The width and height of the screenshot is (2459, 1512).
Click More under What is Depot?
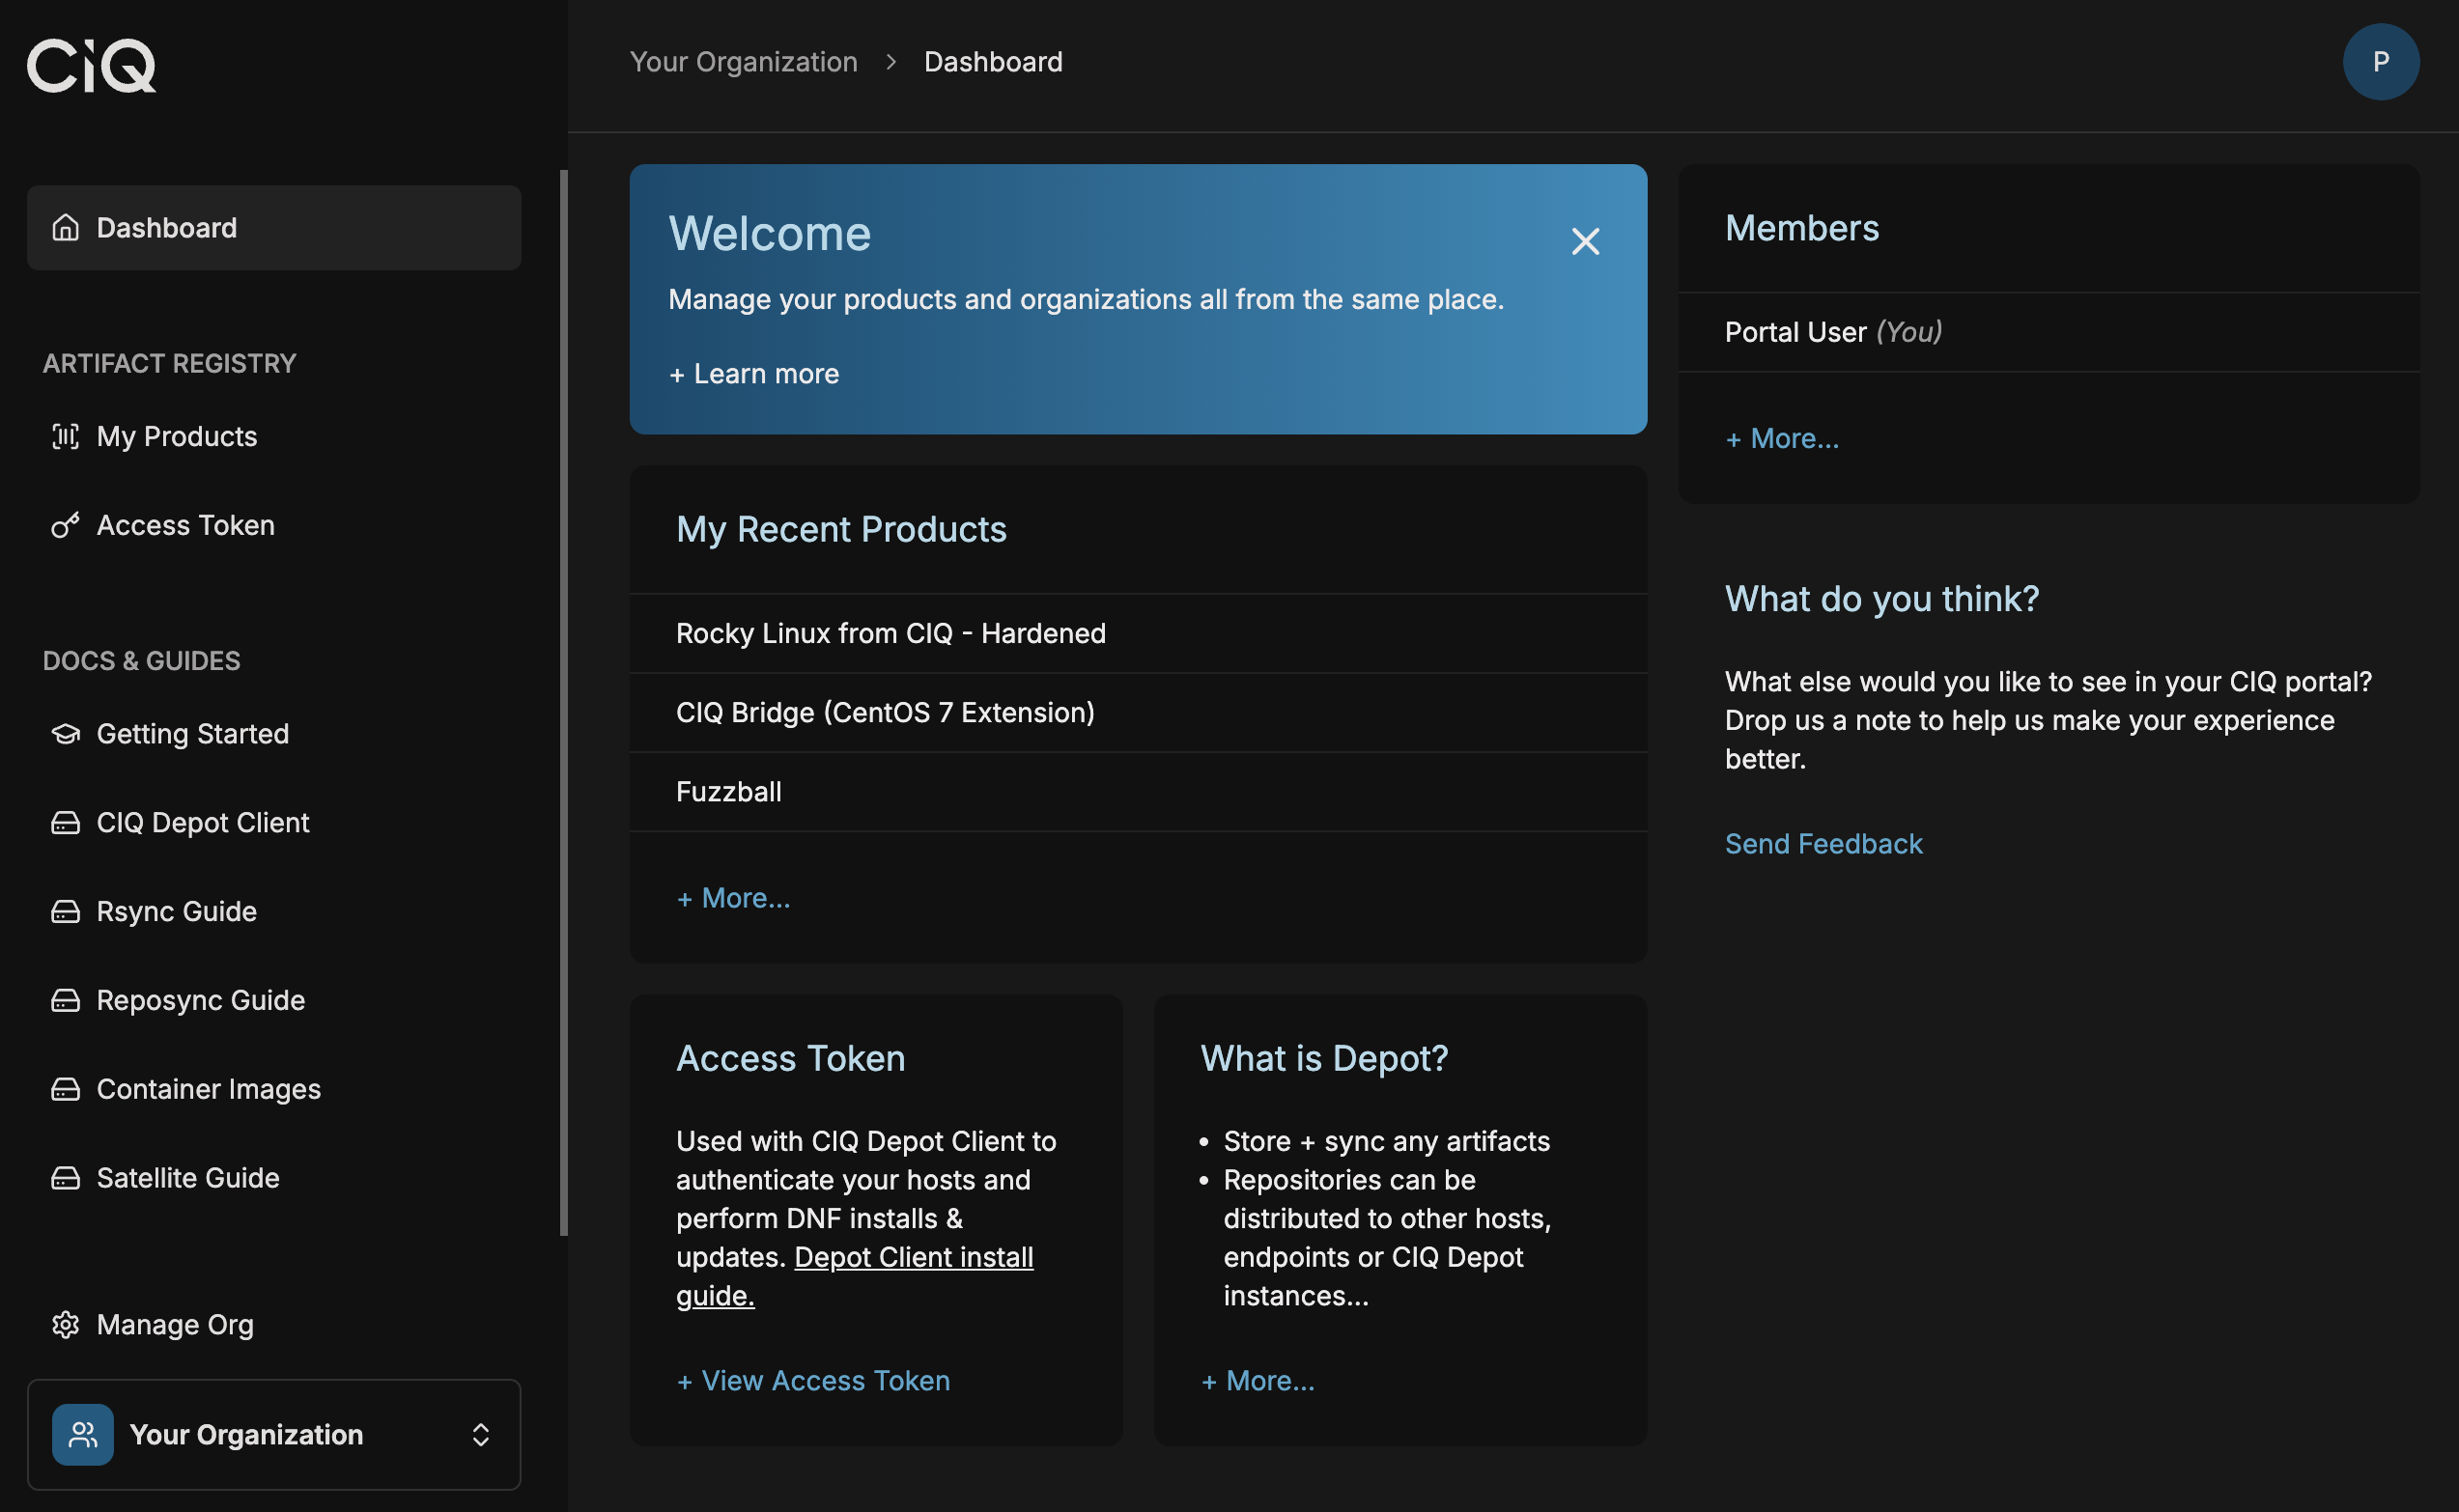tap(1258, 1381)
